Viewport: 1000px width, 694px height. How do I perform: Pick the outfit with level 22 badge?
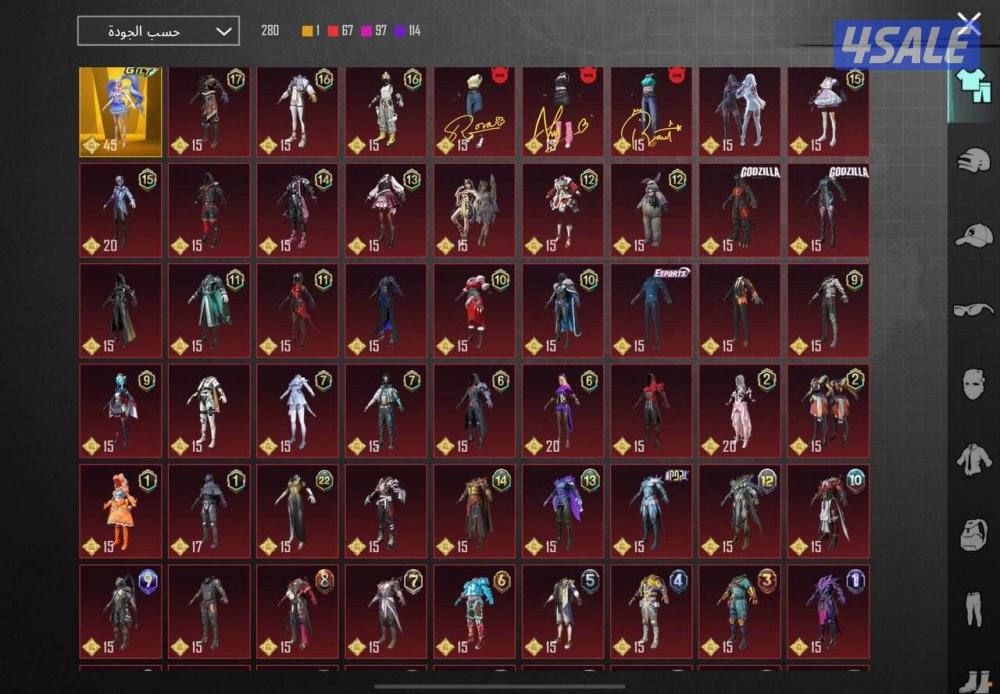click(x=297, y=510)
